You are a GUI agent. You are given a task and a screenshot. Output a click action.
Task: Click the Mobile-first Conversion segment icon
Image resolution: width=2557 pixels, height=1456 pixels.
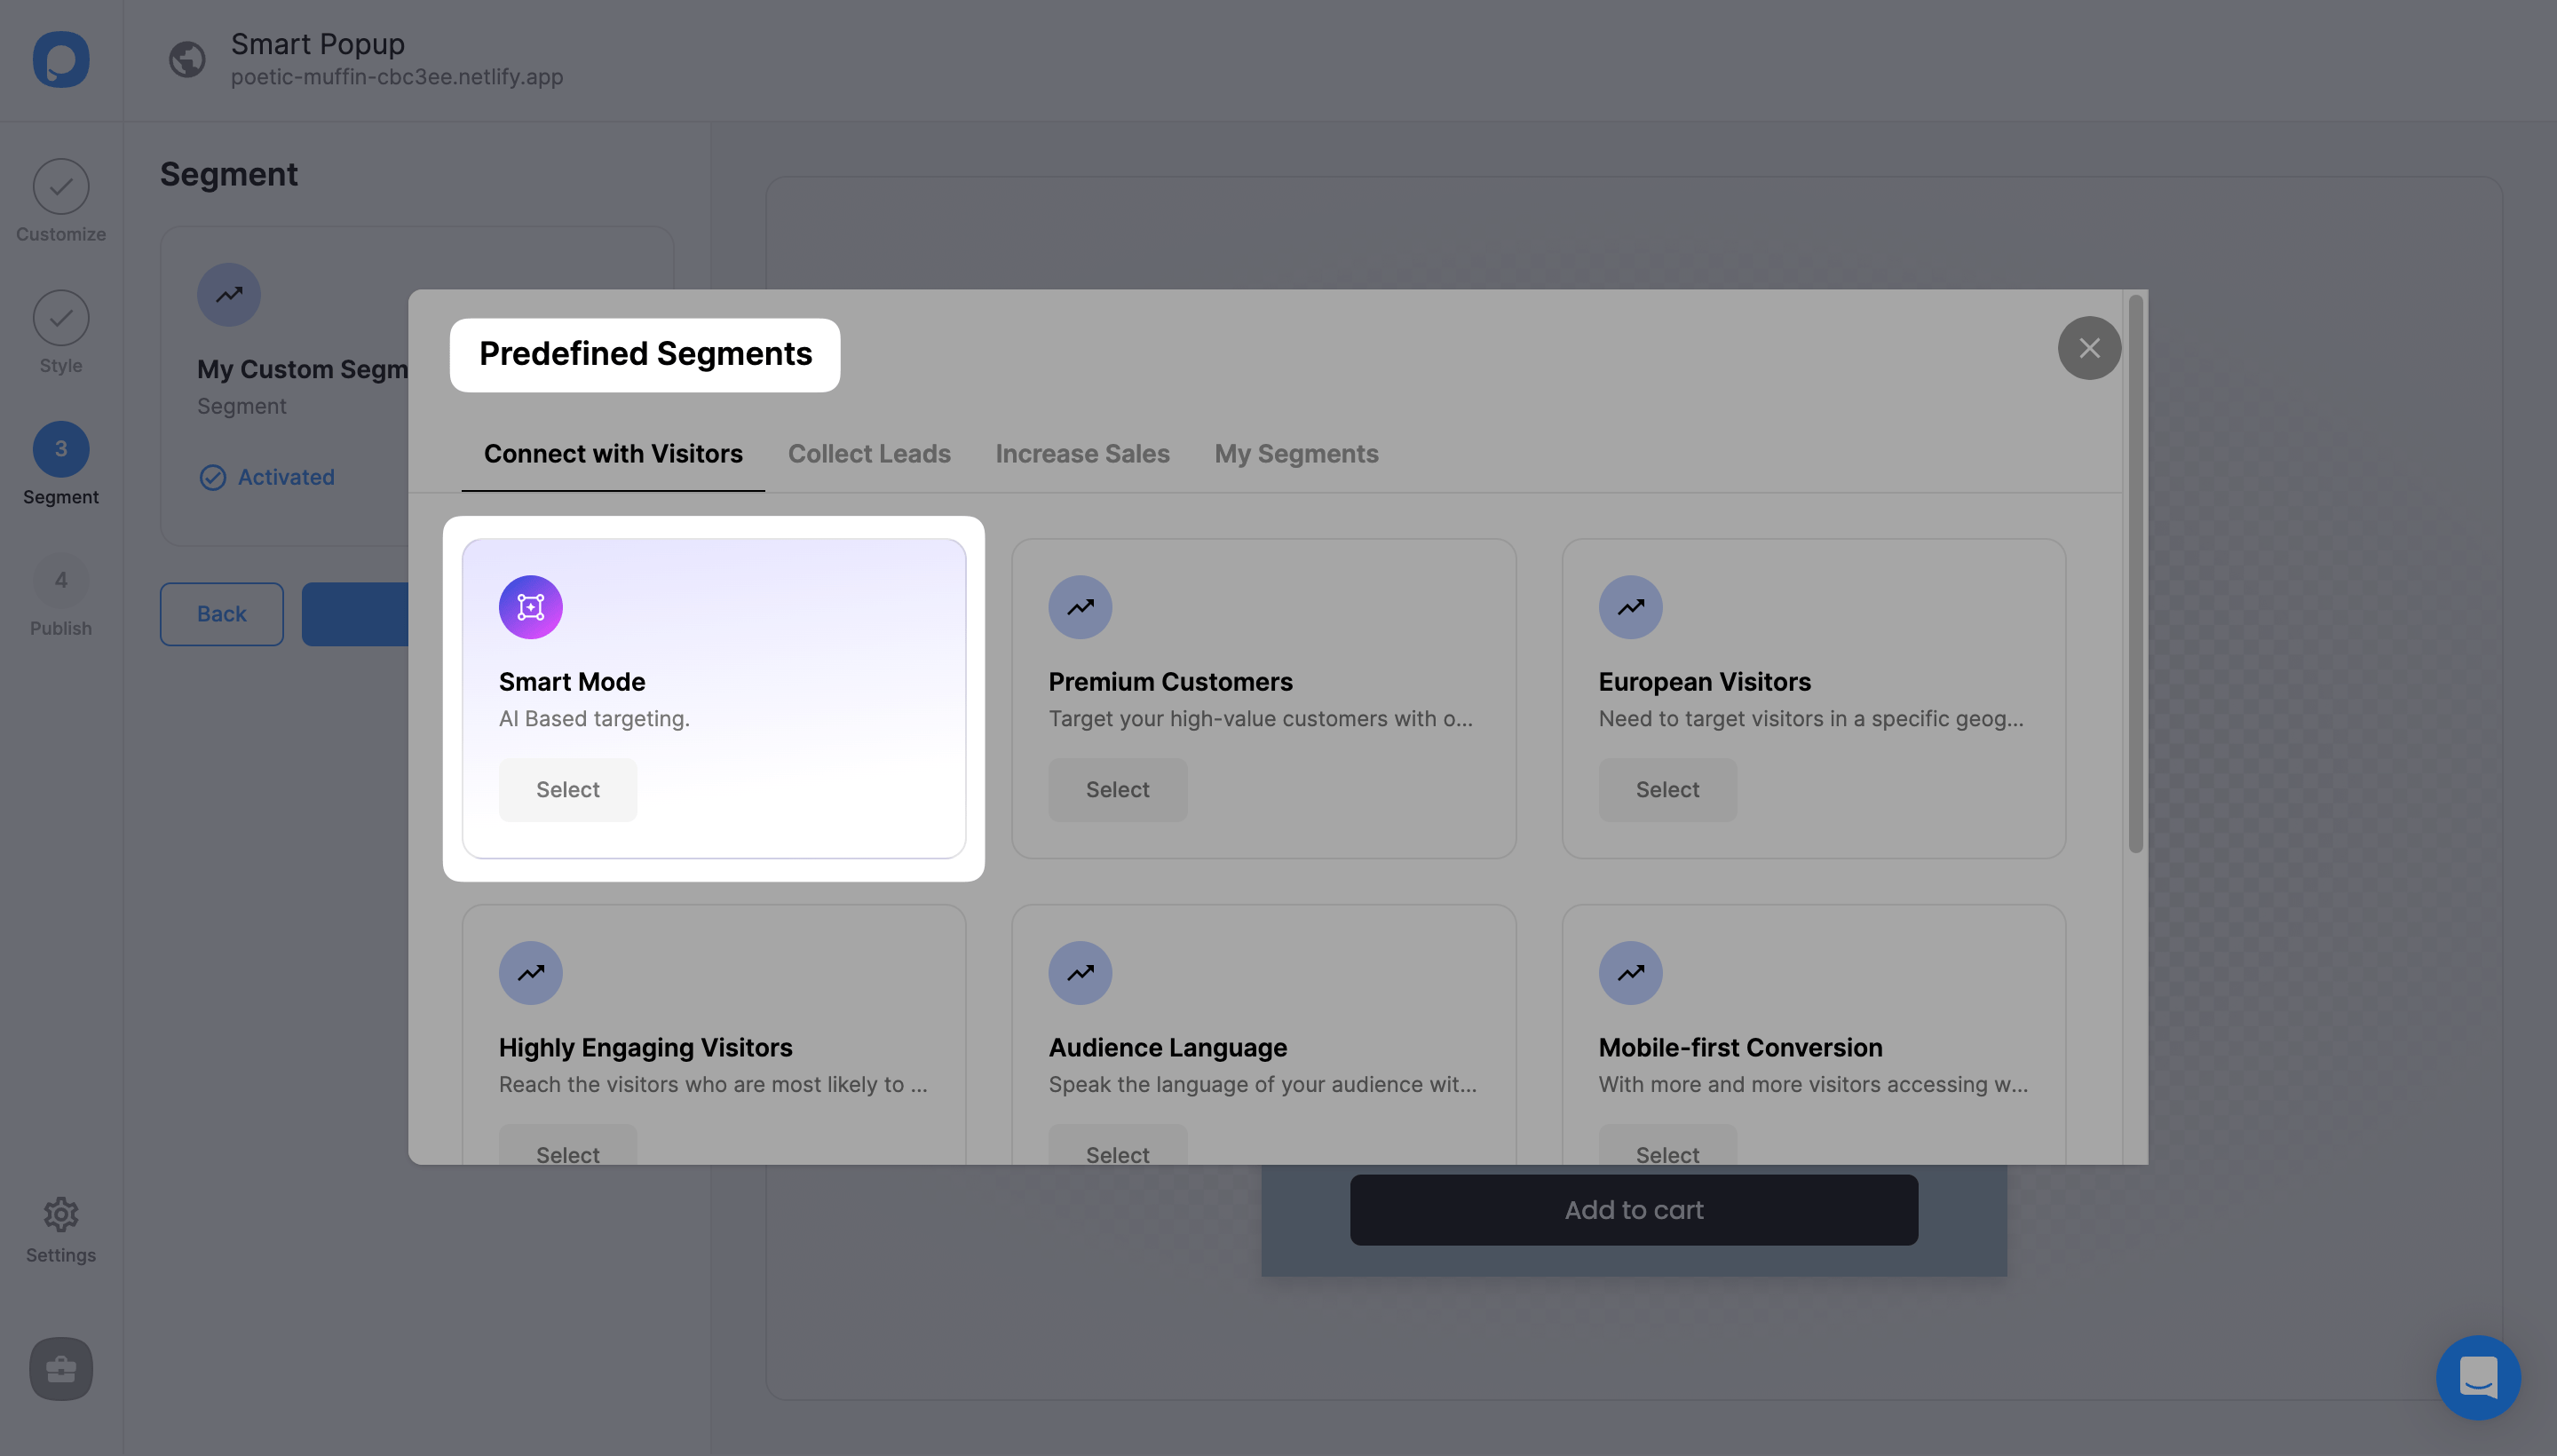tap(1630, 973)
